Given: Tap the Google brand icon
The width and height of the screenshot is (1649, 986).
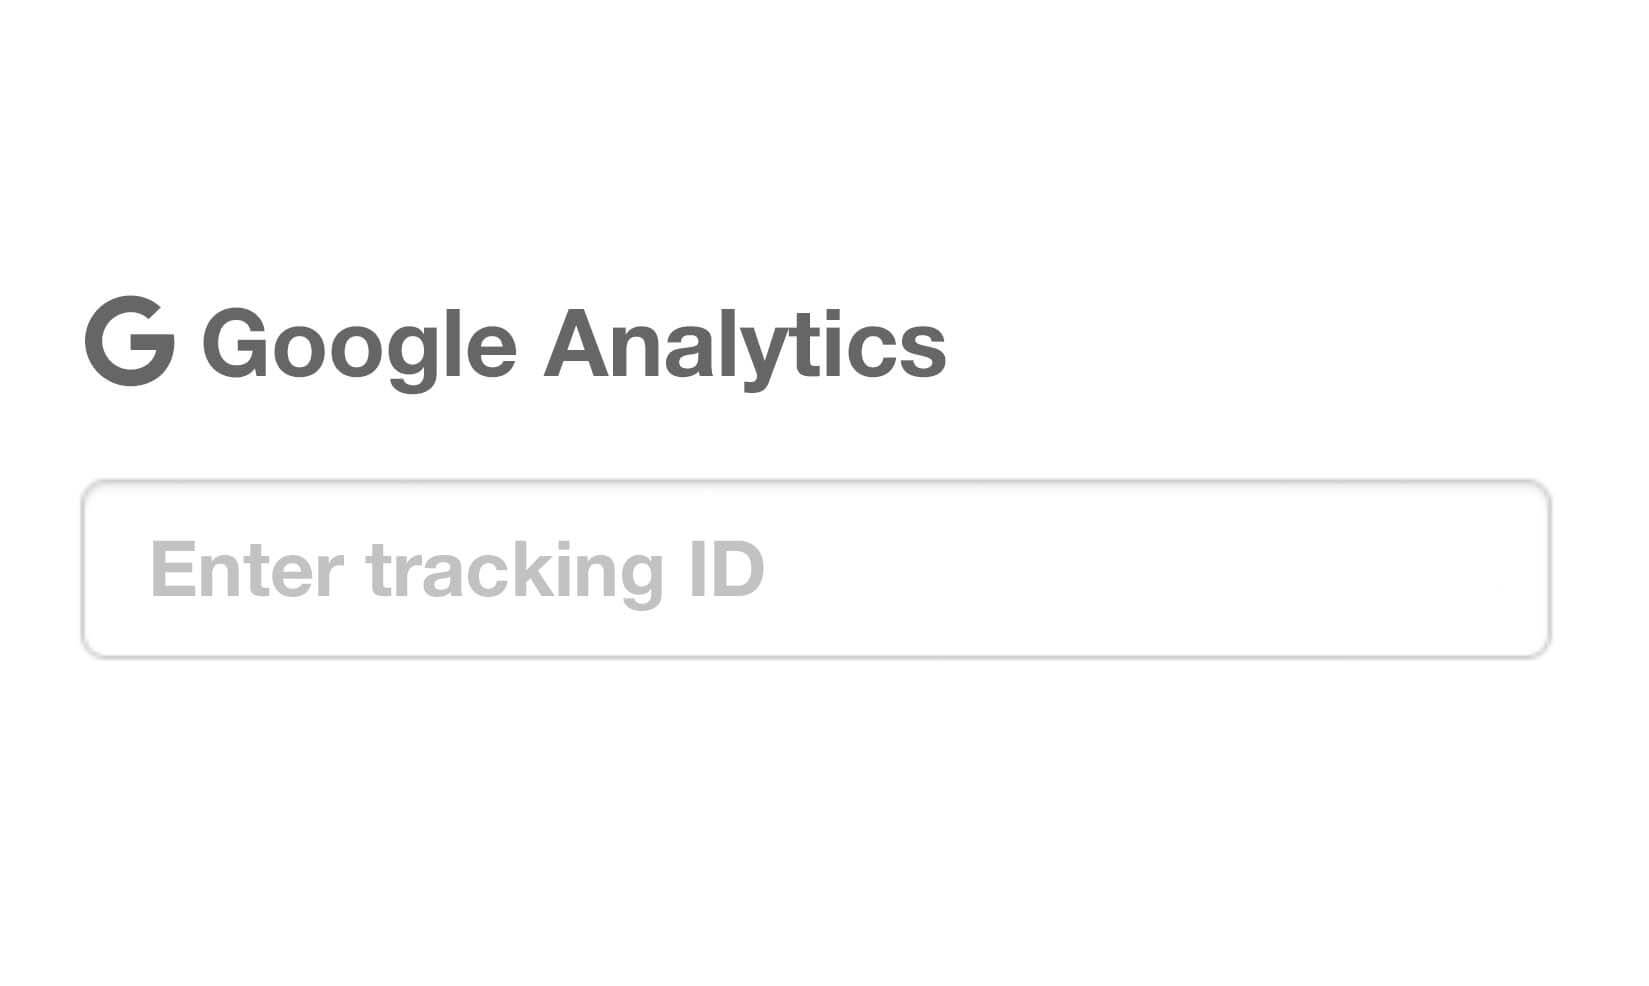Looking at the screenshot, I should (130, 341).
